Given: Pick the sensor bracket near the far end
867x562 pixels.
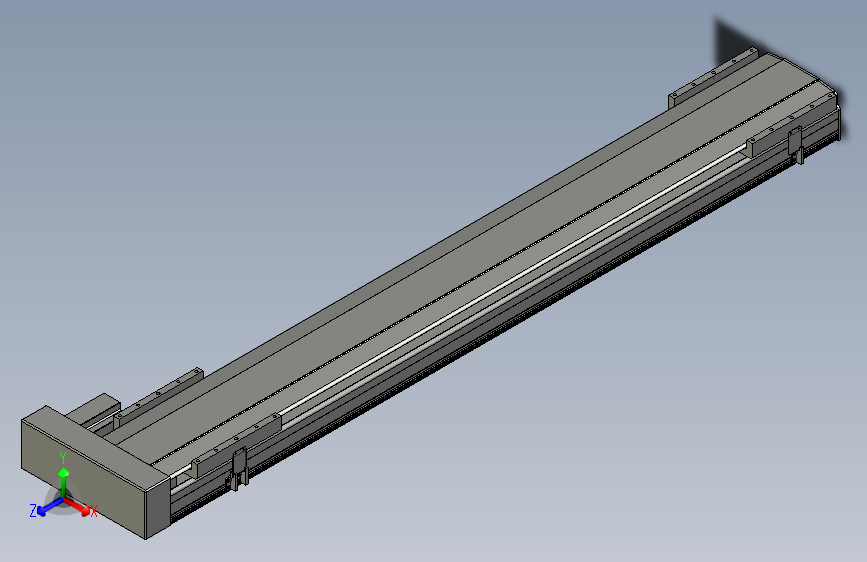Looking at the screenshot, I should (795, 143).
